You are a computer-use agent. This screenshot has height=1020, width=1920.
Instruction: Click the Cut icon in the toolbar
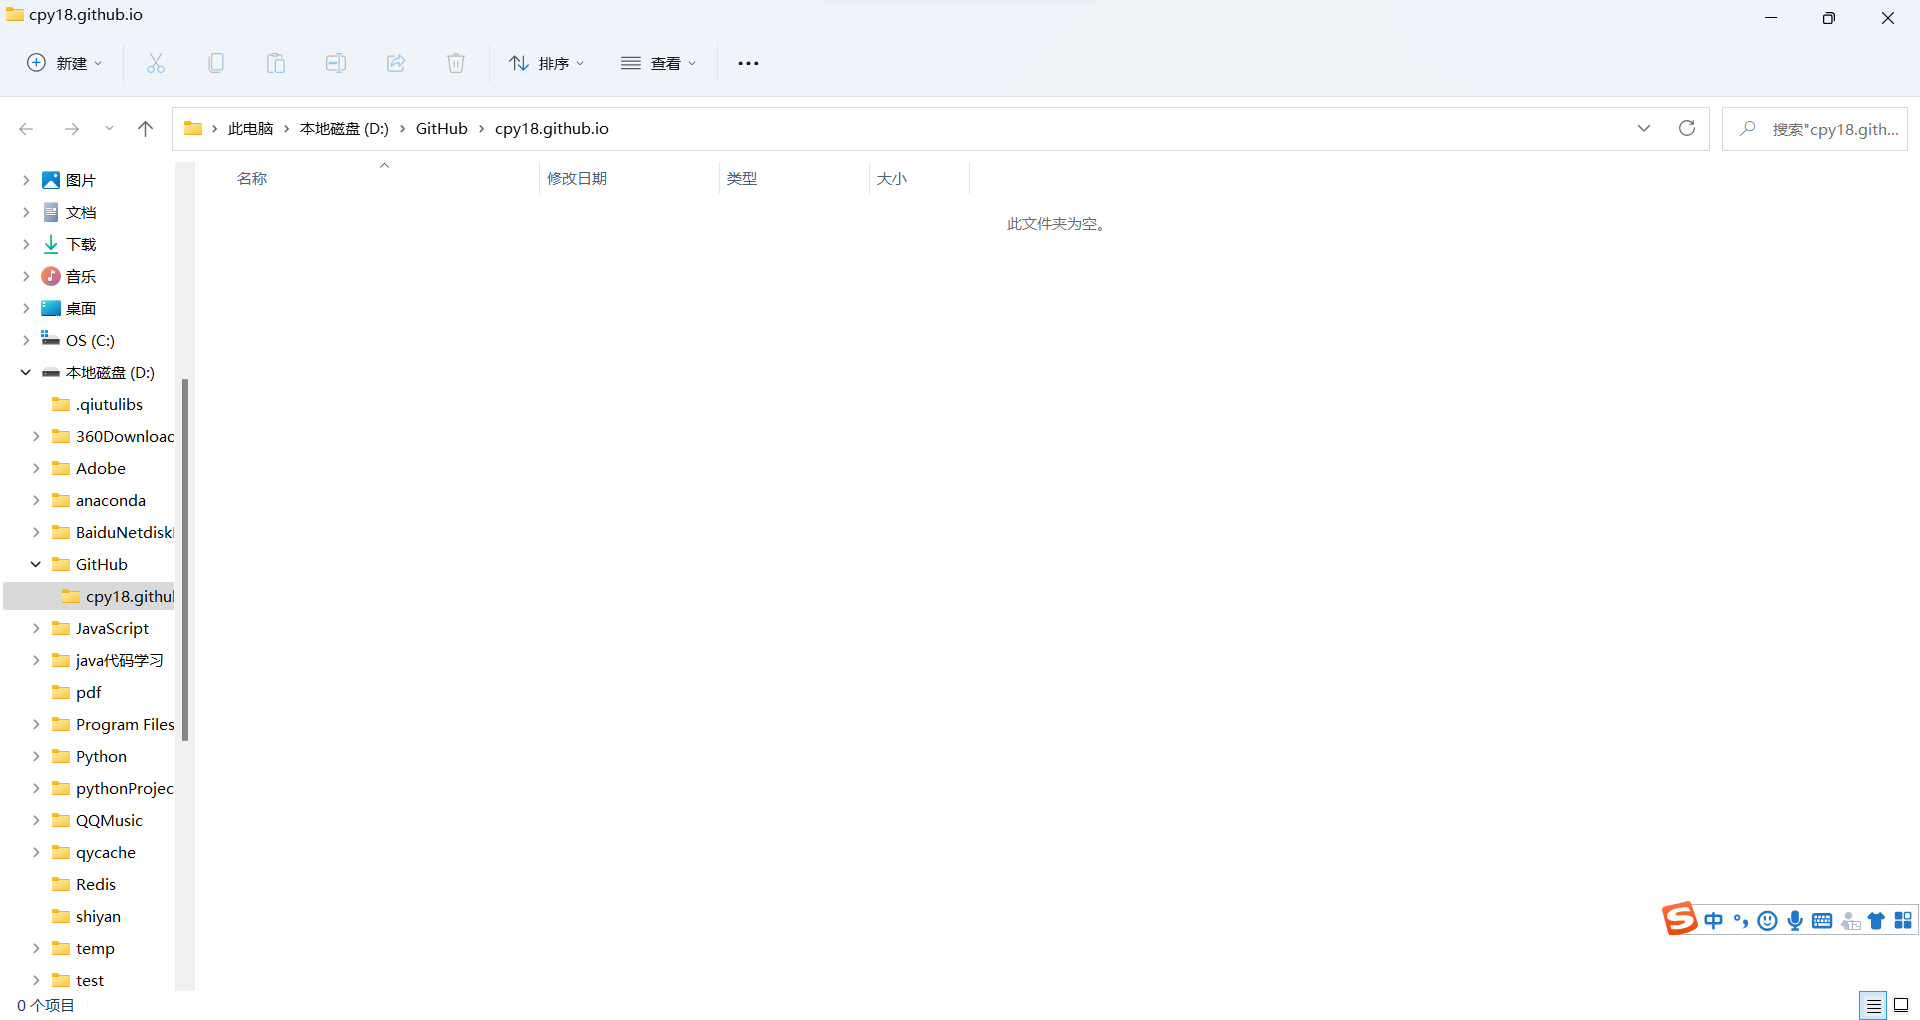pyautogui.click(x=156, y=62)
